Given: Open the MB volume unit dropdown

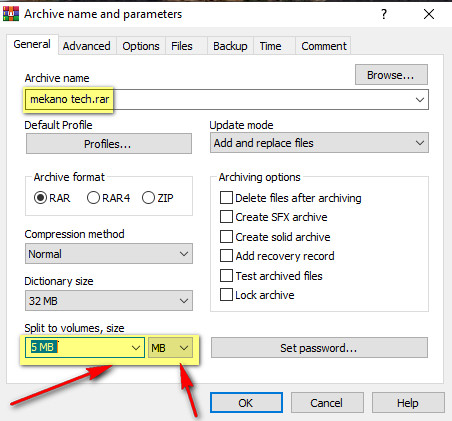Looking at the screenshot, I should click(170, 348).
